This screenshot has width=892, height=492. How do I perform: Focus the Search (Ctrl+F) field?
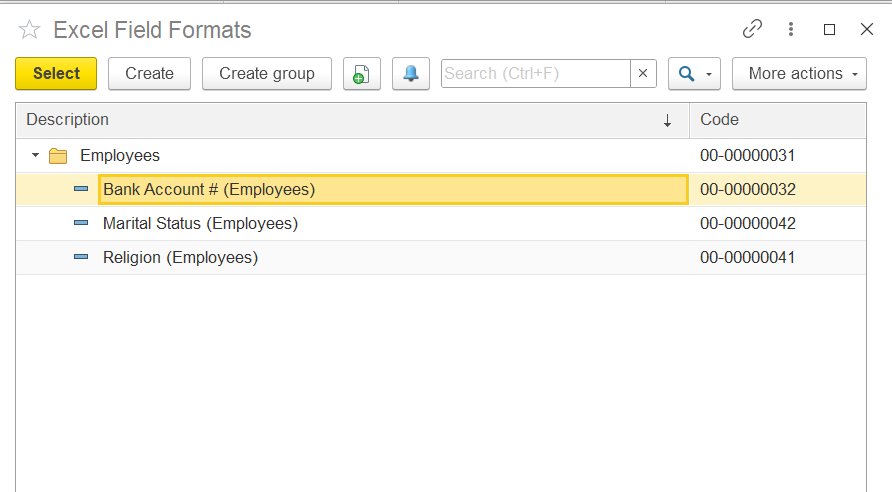[536, 73]
